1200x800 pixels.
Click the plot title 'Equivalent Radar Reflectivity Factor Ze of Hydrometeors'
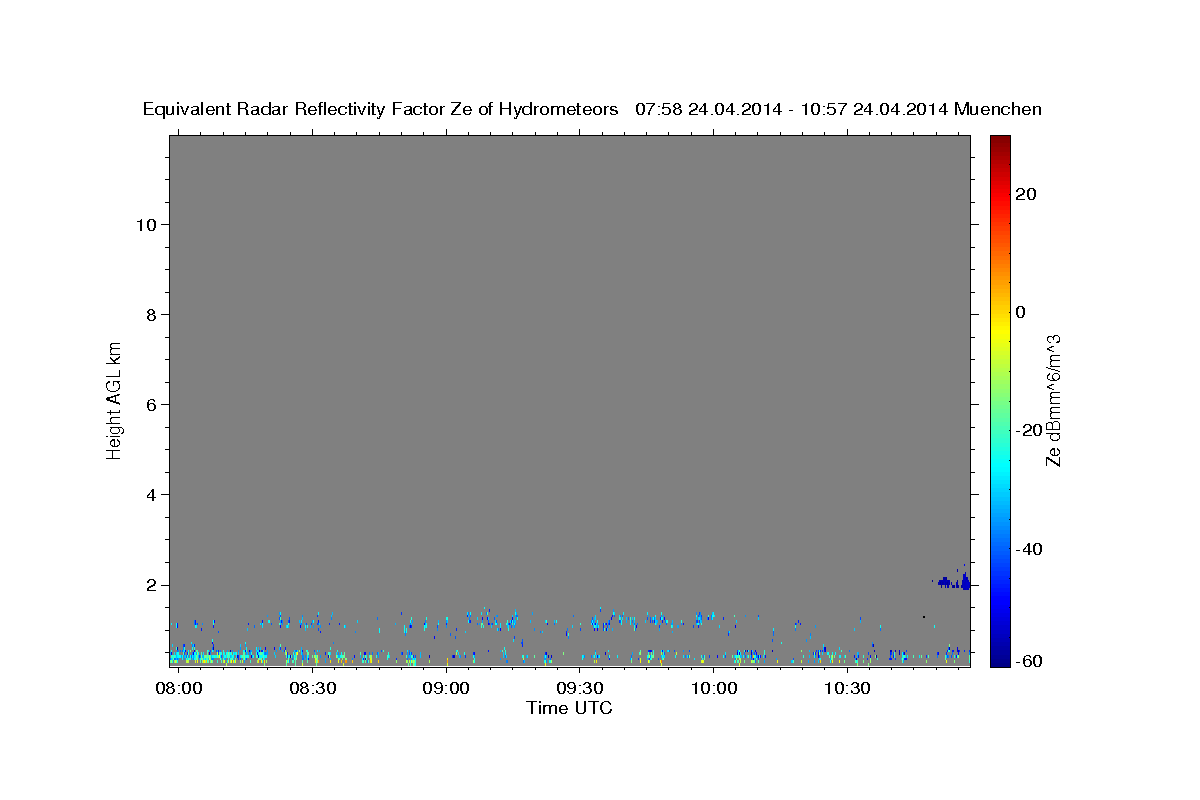pyautogui.click(x=381, y=109)
